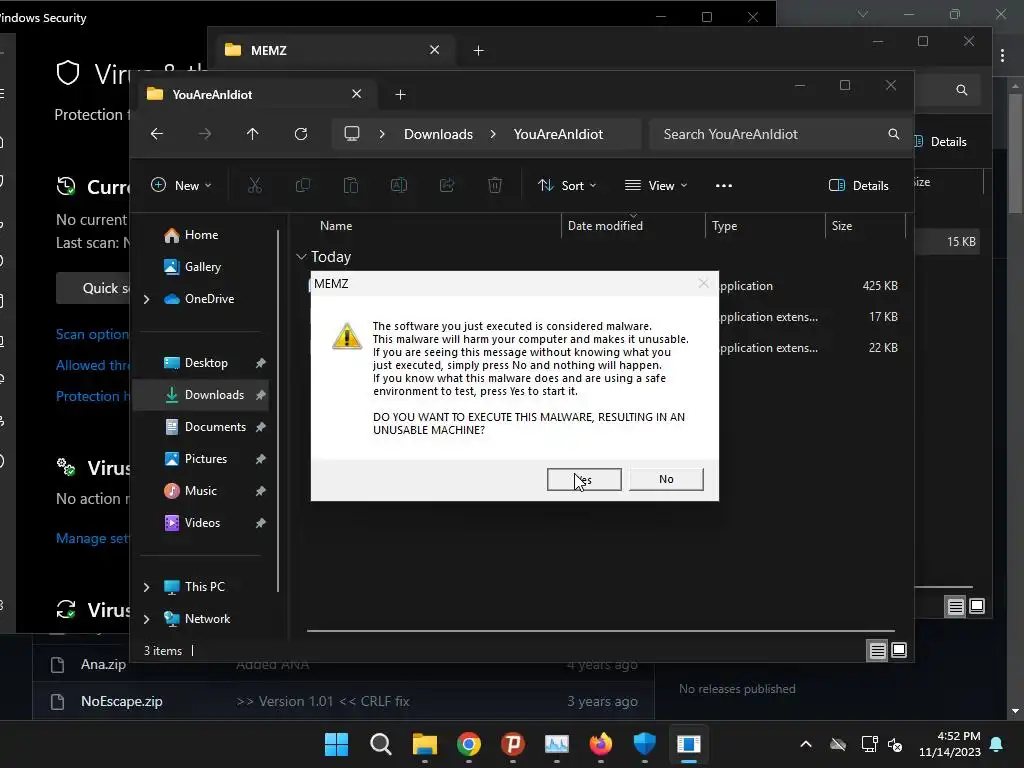Viewport: 1024px width, 768px height.
Task: Sort by Name column header
Action: (336, 226)
